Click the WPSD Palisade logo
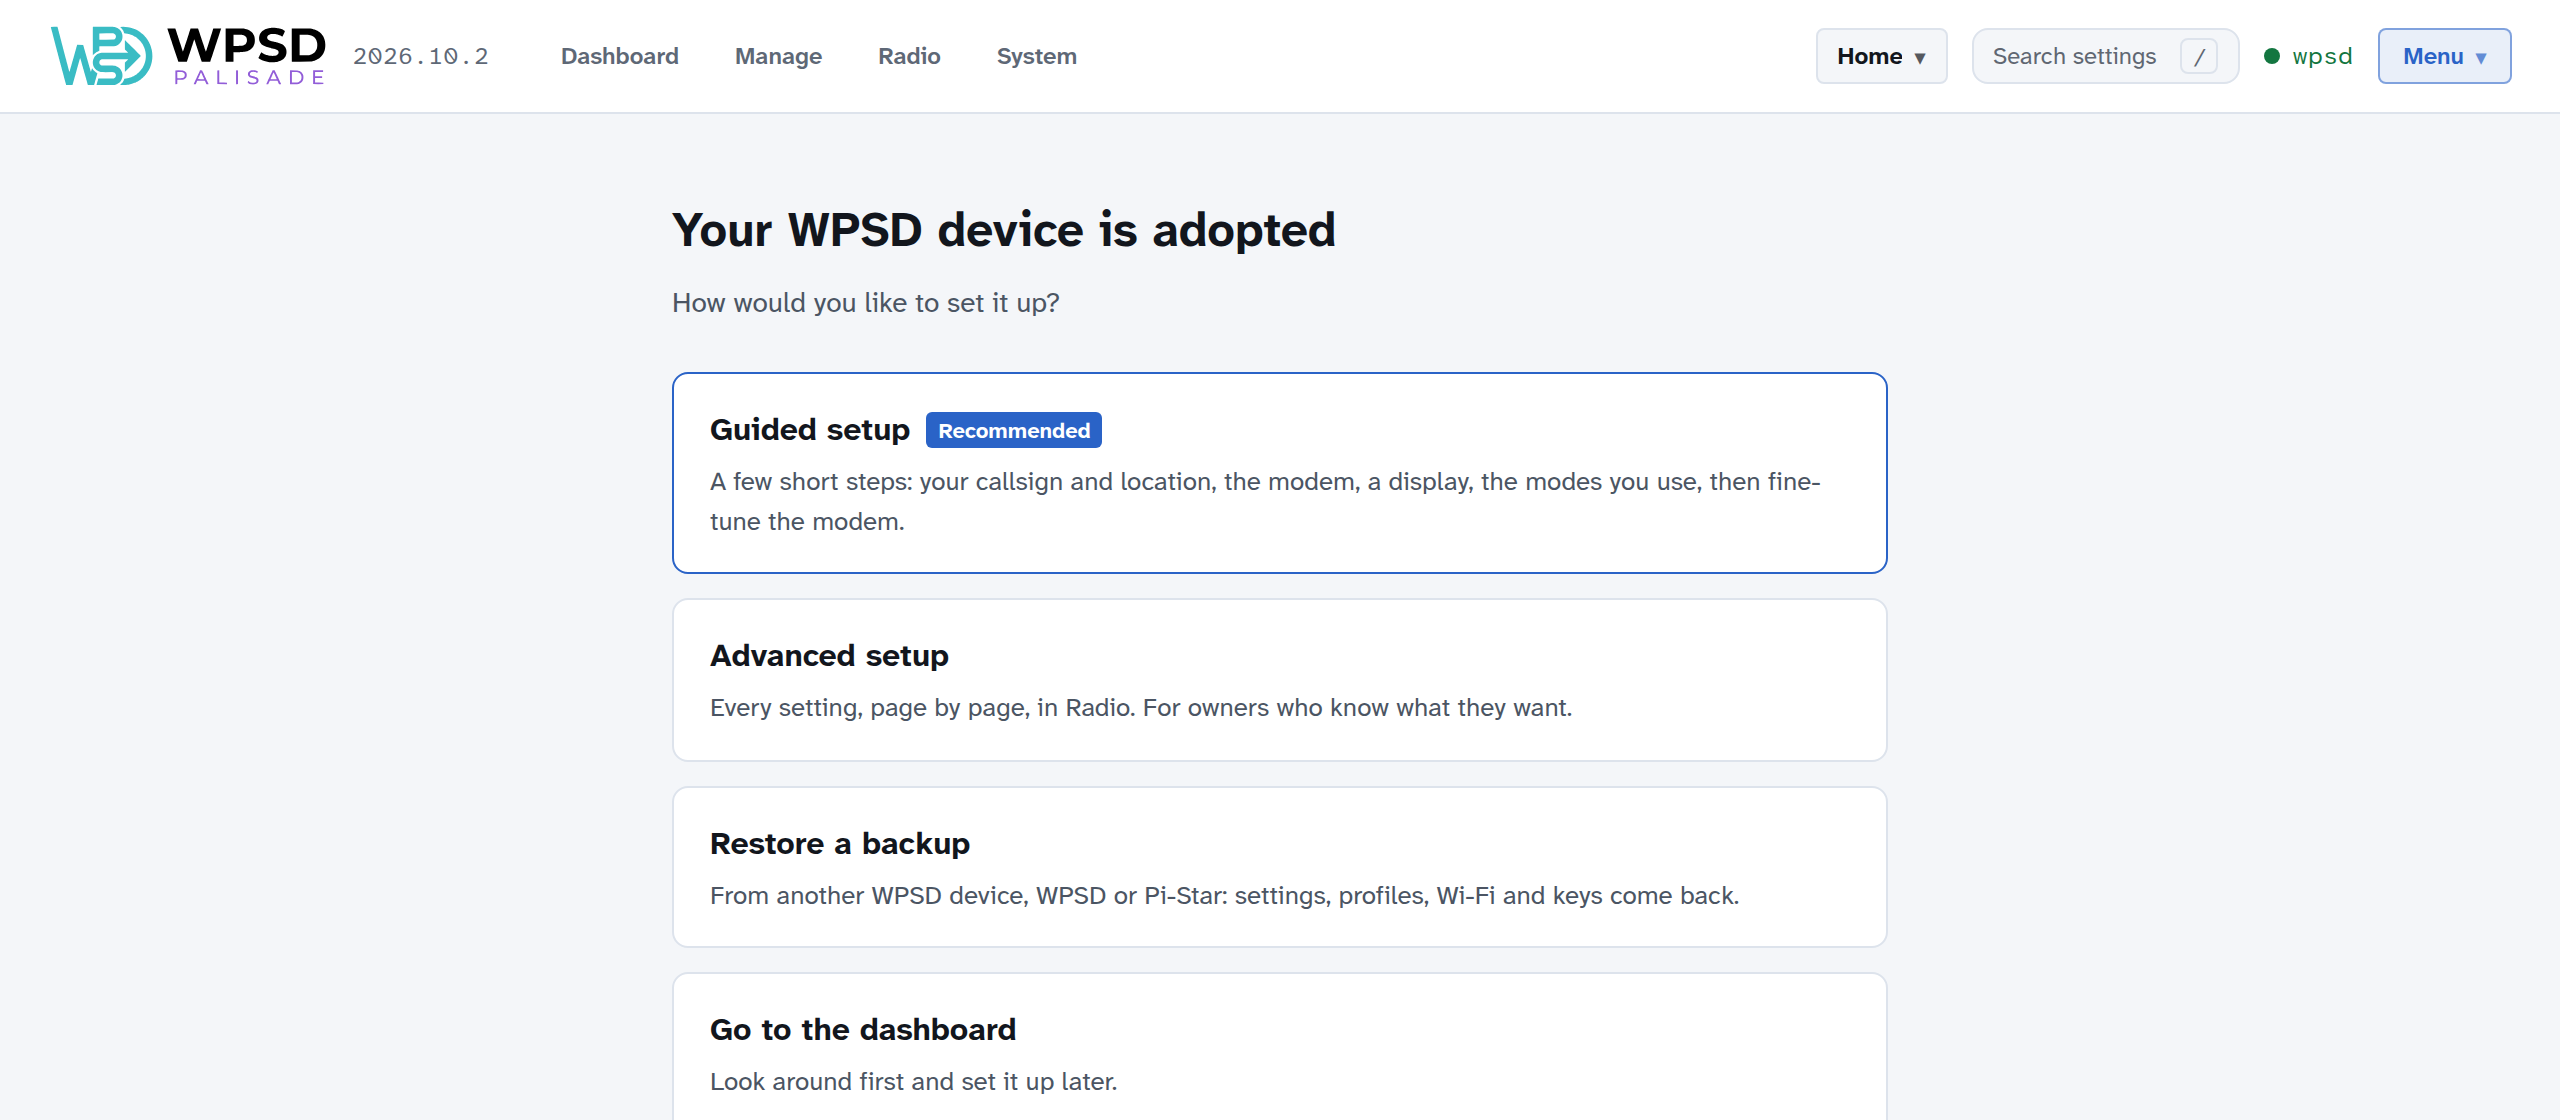 pos(188,56)
